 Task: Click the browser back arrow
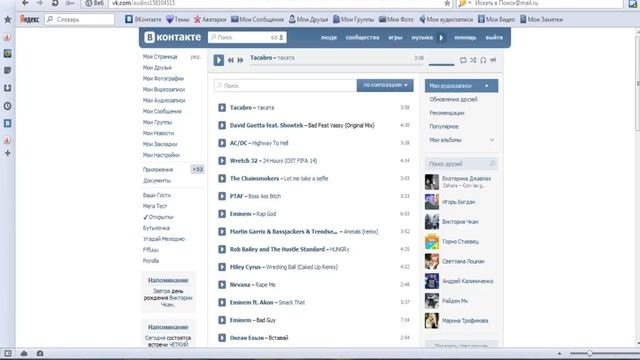[25, 3]
